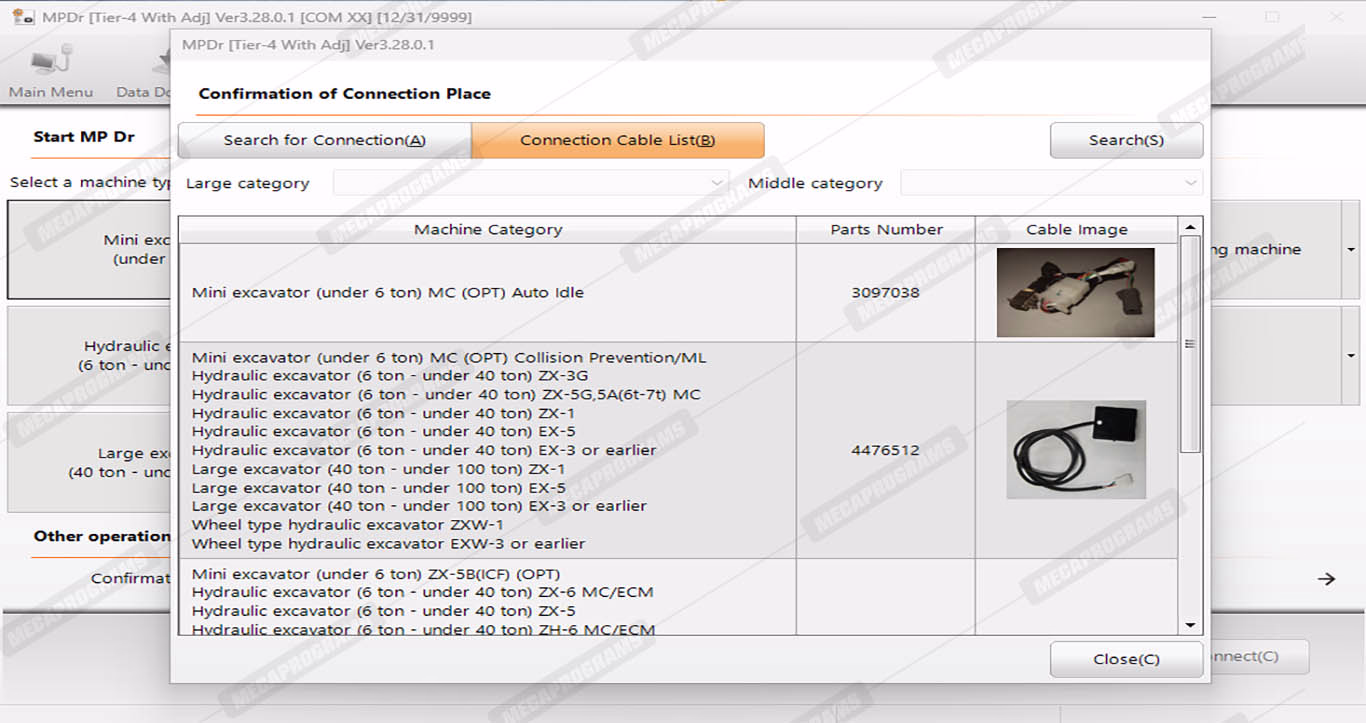The height and width of the screenshot is (723, 1366).
Task: Open the Large category dropdown
Action: (x=531, y=183)
